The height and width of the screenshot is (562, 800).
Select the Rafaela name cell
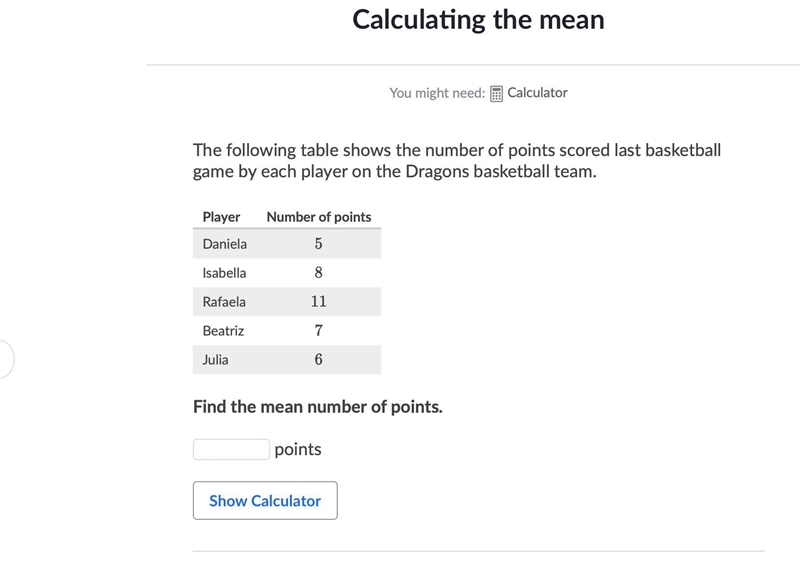coord(224,302)
